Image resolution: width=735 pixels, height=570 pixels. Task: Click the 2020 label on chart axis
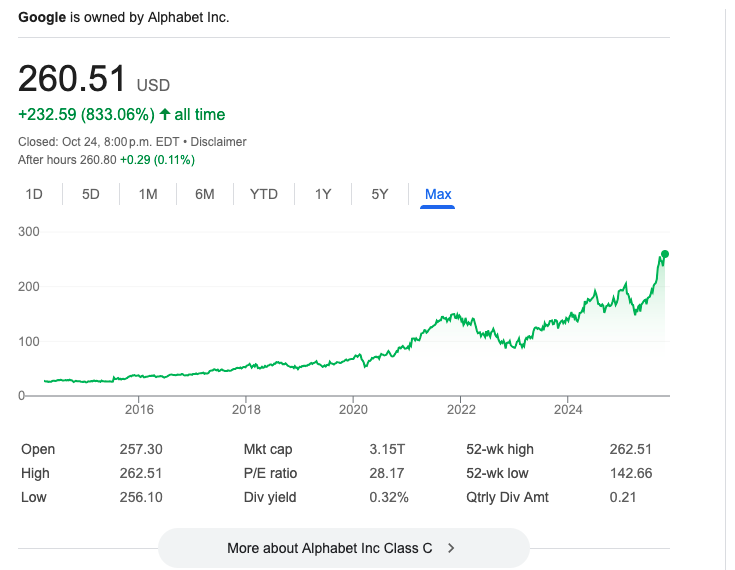(x=353, y=409)
